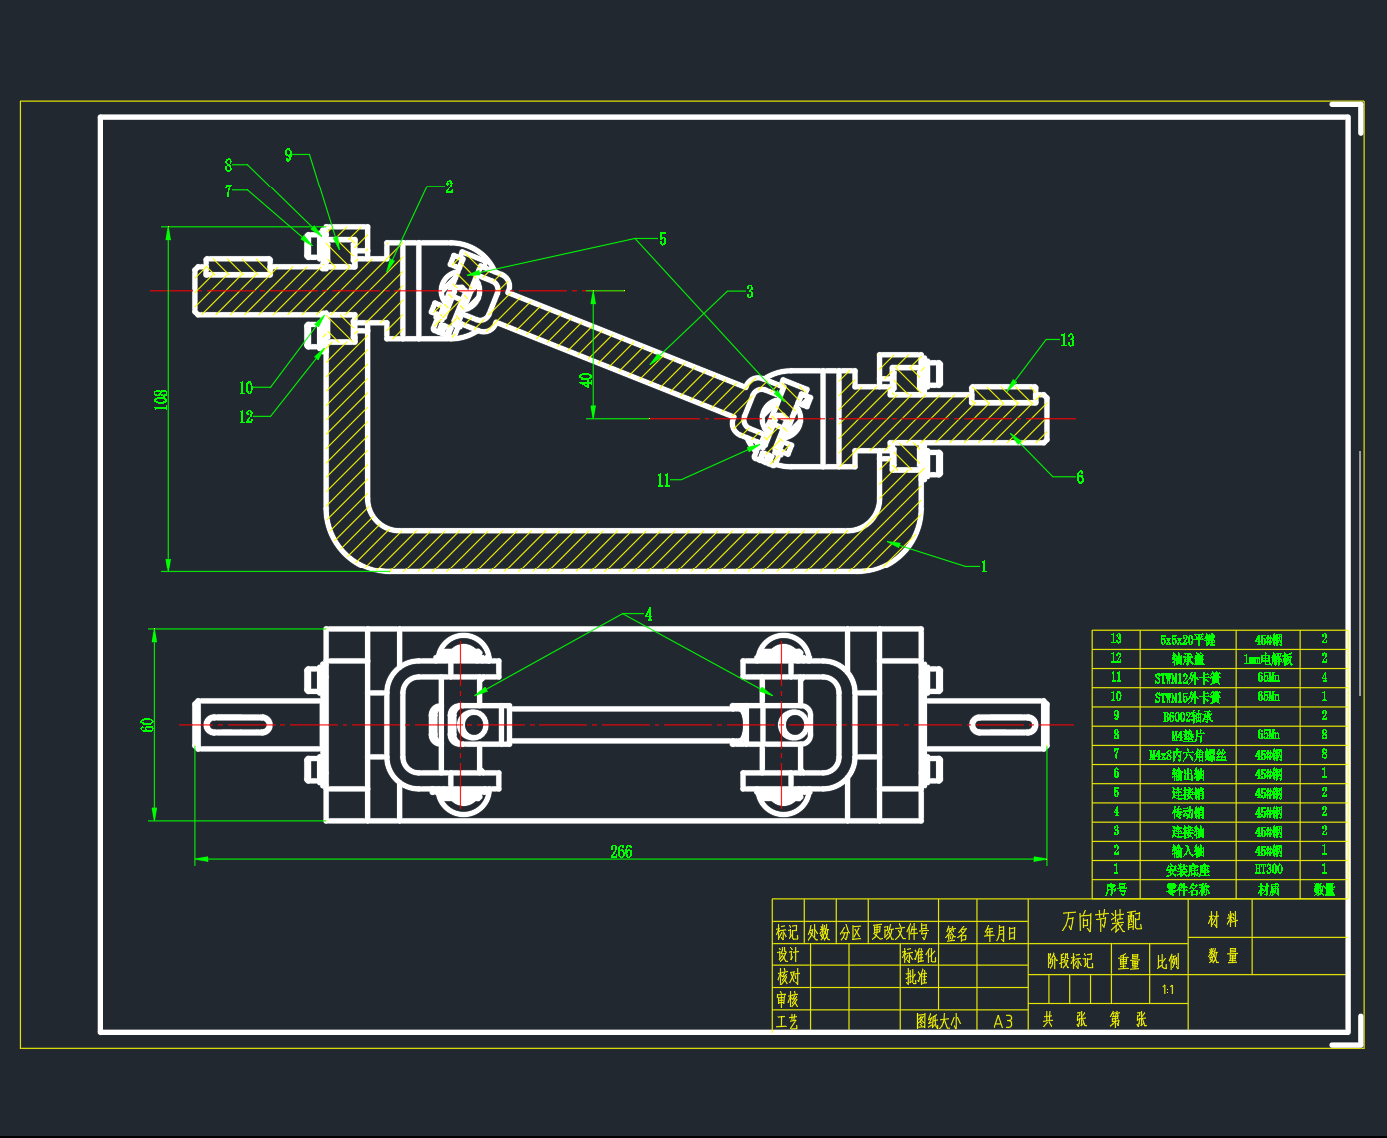Click parts list cell 'M4x8内六角螺丝'
This screenshot has width=1387, height=1138.
pyautogui.click(x=1188, y=755)
